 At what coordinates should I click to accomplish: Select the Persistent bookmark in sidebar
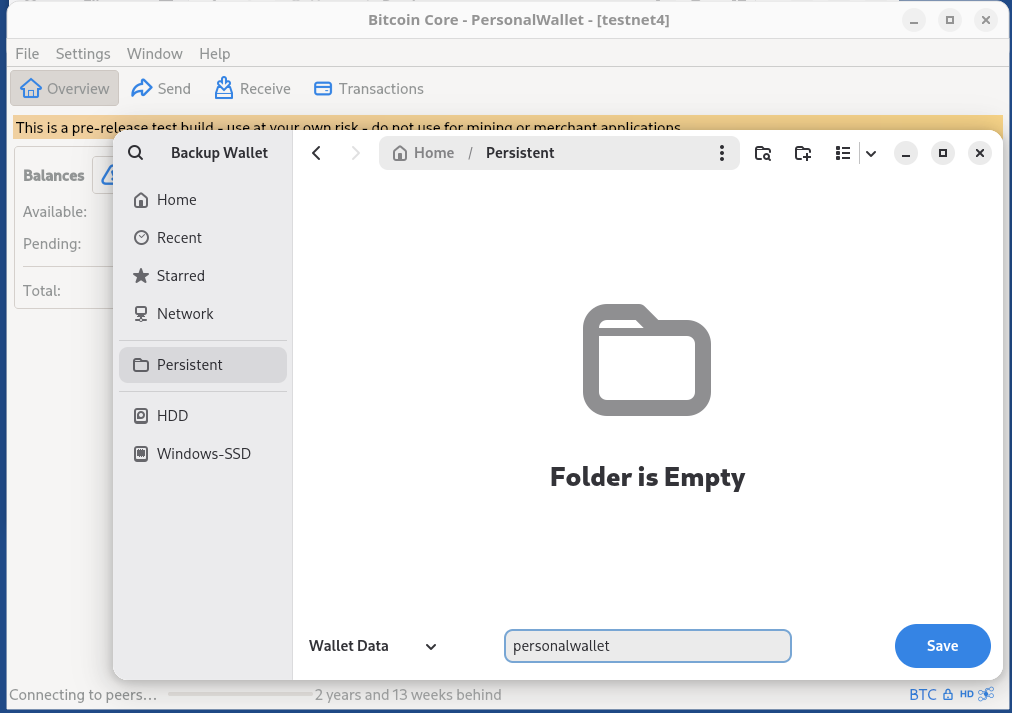[x=203, y=365]
